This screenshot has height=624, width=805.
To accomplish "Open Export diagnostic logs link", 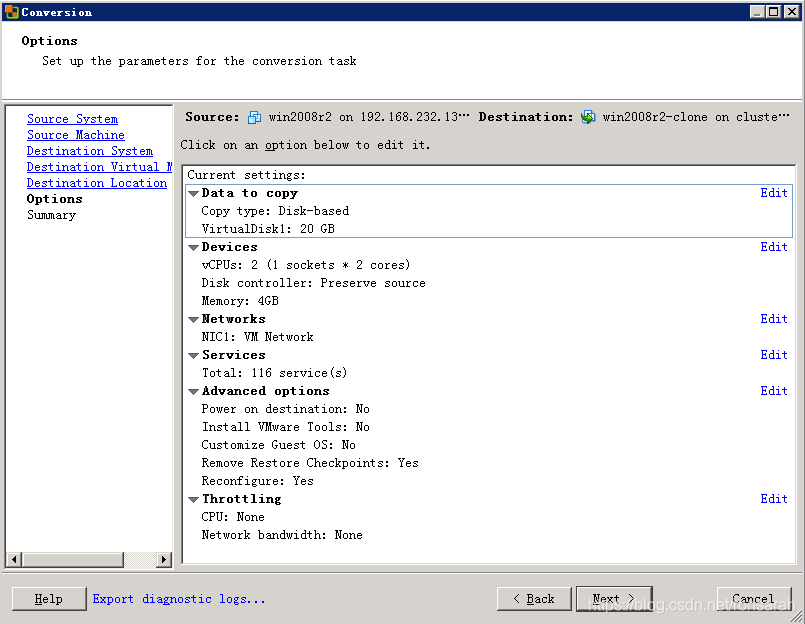I will tap(179, 599).
